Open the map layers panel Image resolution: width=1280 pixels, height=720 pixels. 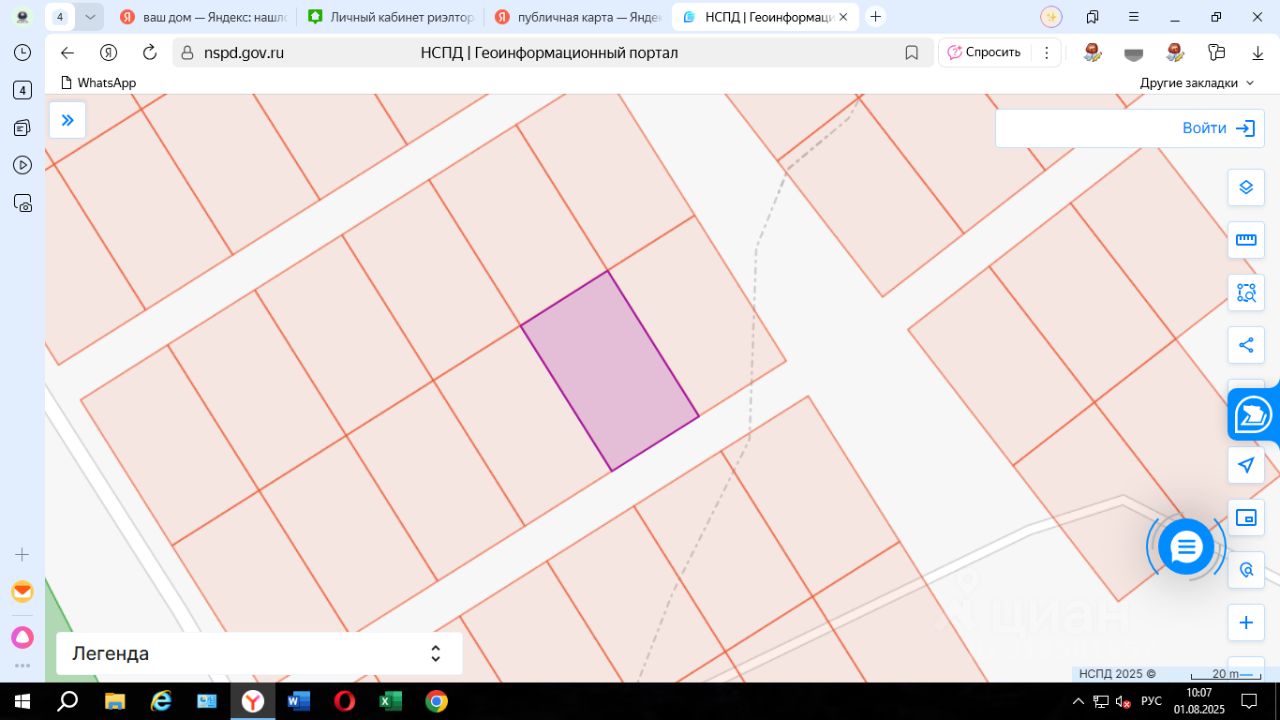(x=1246, y=187)
